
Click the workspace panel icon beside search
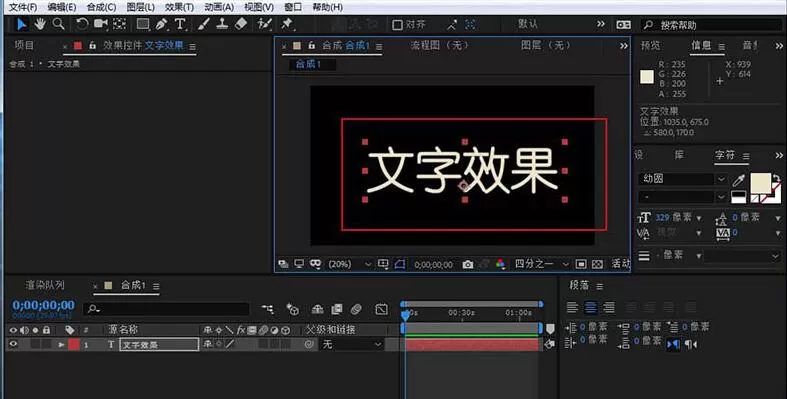[623, 25]
